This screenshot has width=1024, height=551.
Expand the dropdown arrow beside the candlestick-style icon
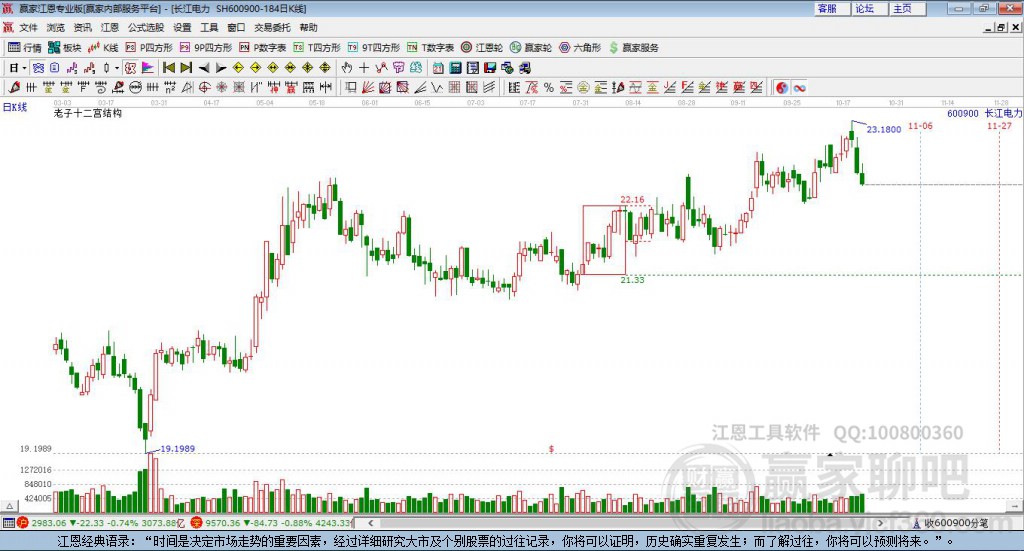point(117,68)
